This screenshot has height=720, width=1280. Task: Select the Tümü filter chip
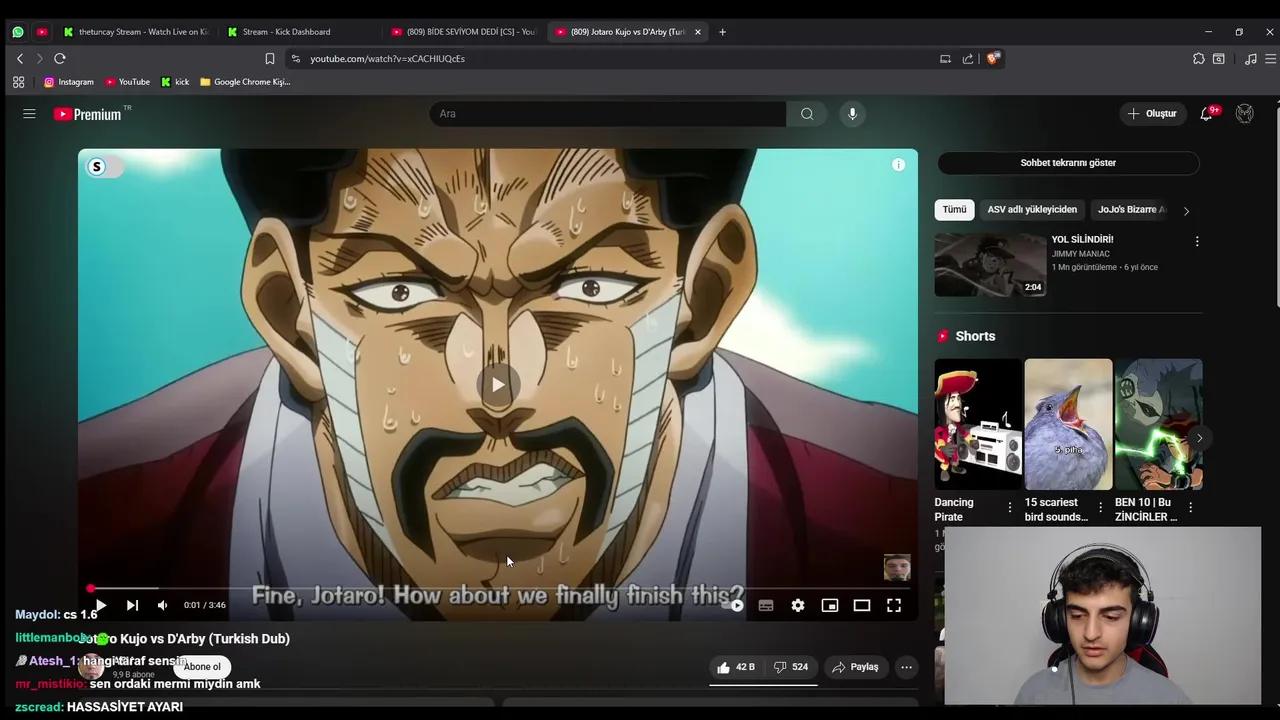(954, 210)
